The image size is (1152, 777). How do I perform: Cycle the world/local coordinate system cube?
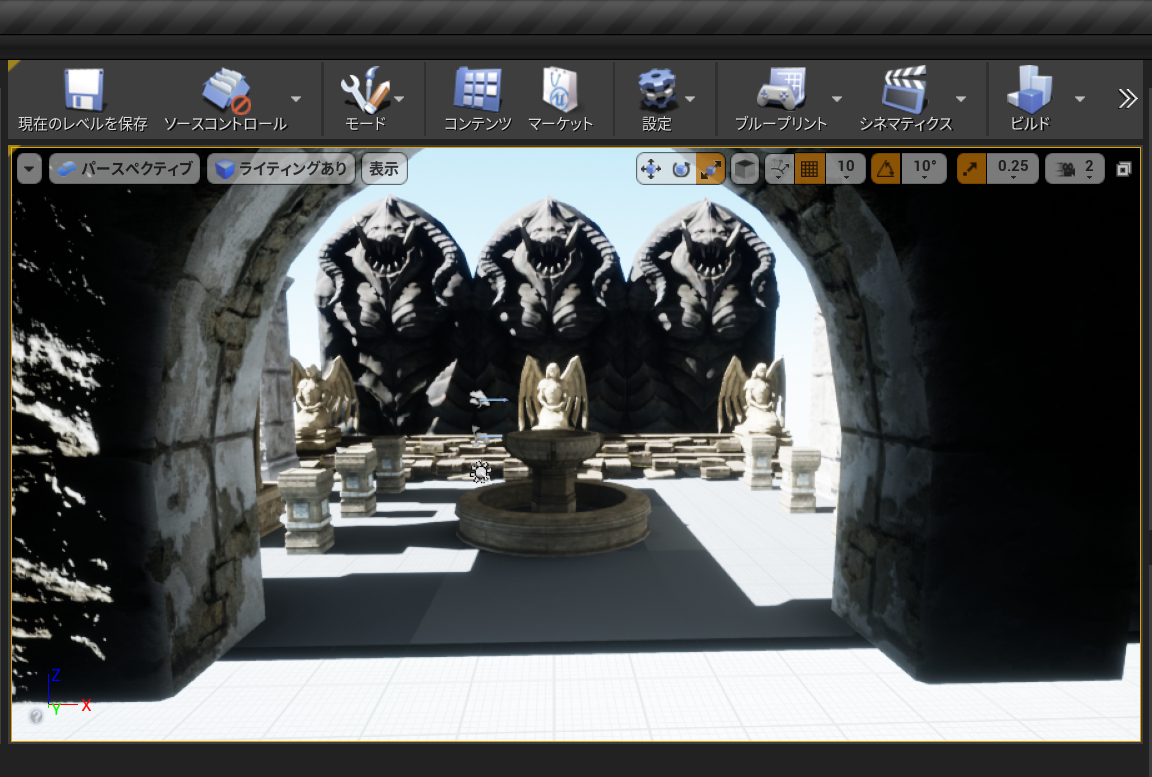[744, 169]
